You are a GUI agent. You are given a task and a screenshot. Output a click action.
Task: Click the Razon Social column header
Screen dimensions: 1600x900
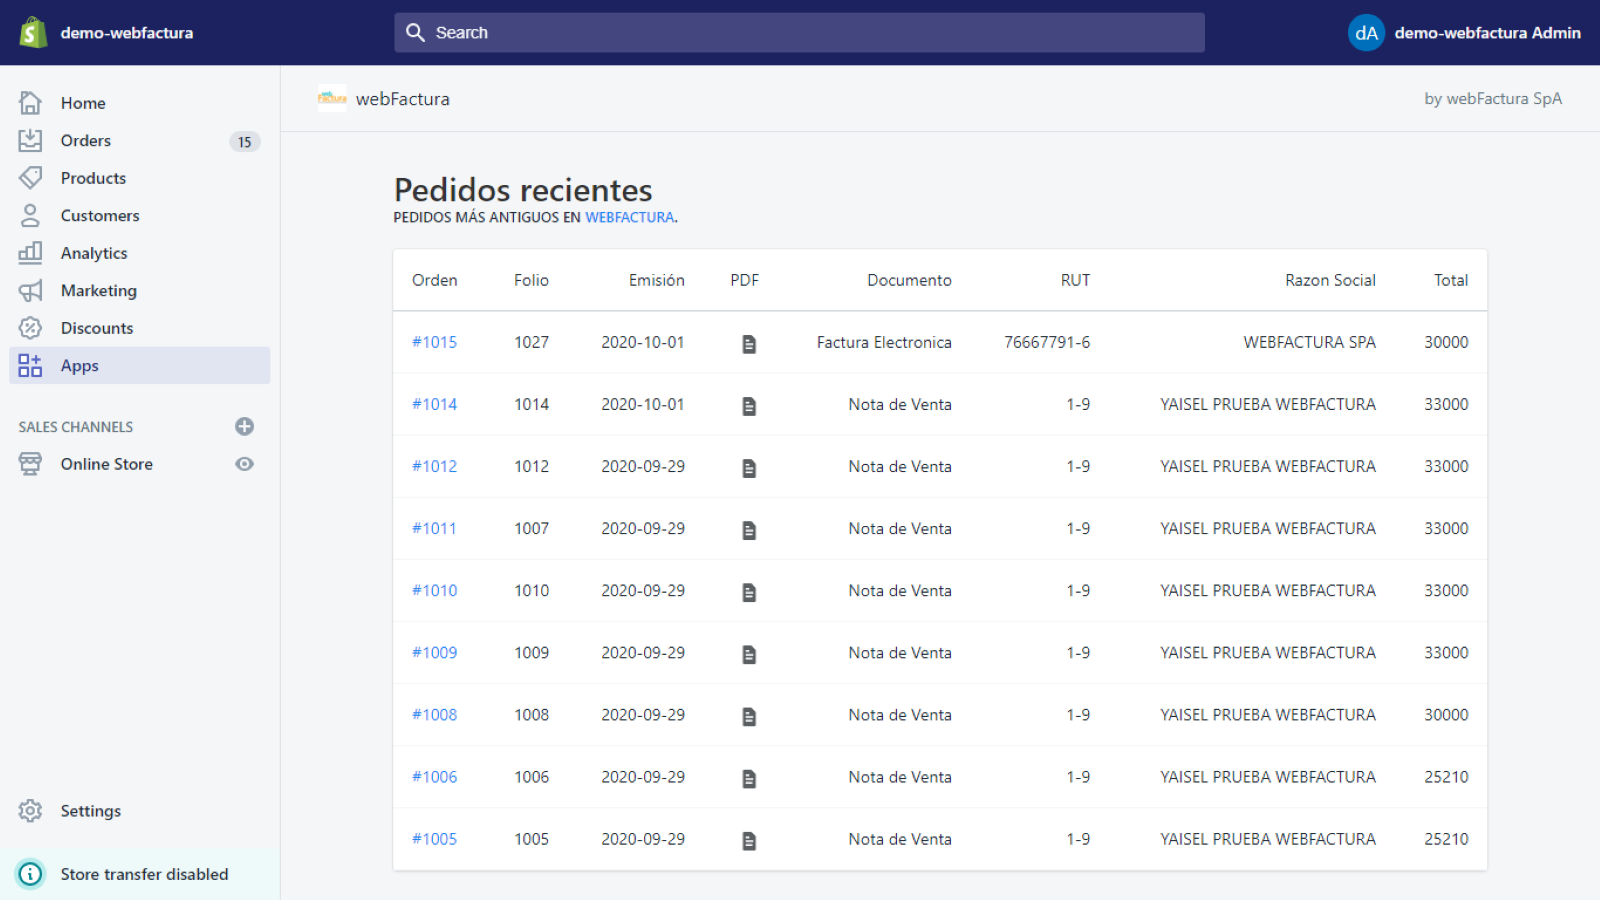[x=1330, y=280]
